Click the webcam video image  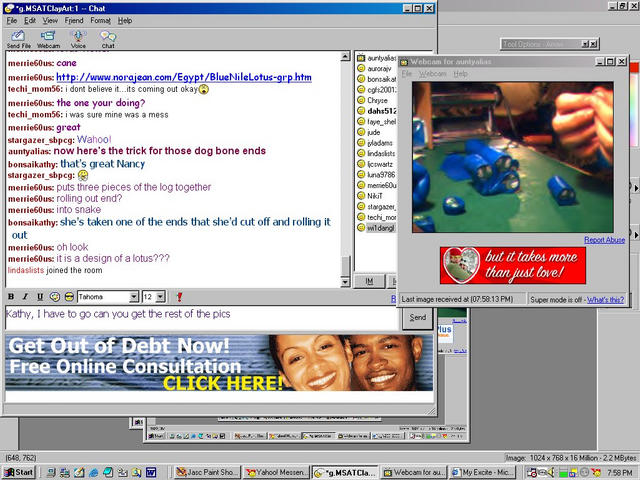[513, 157]
